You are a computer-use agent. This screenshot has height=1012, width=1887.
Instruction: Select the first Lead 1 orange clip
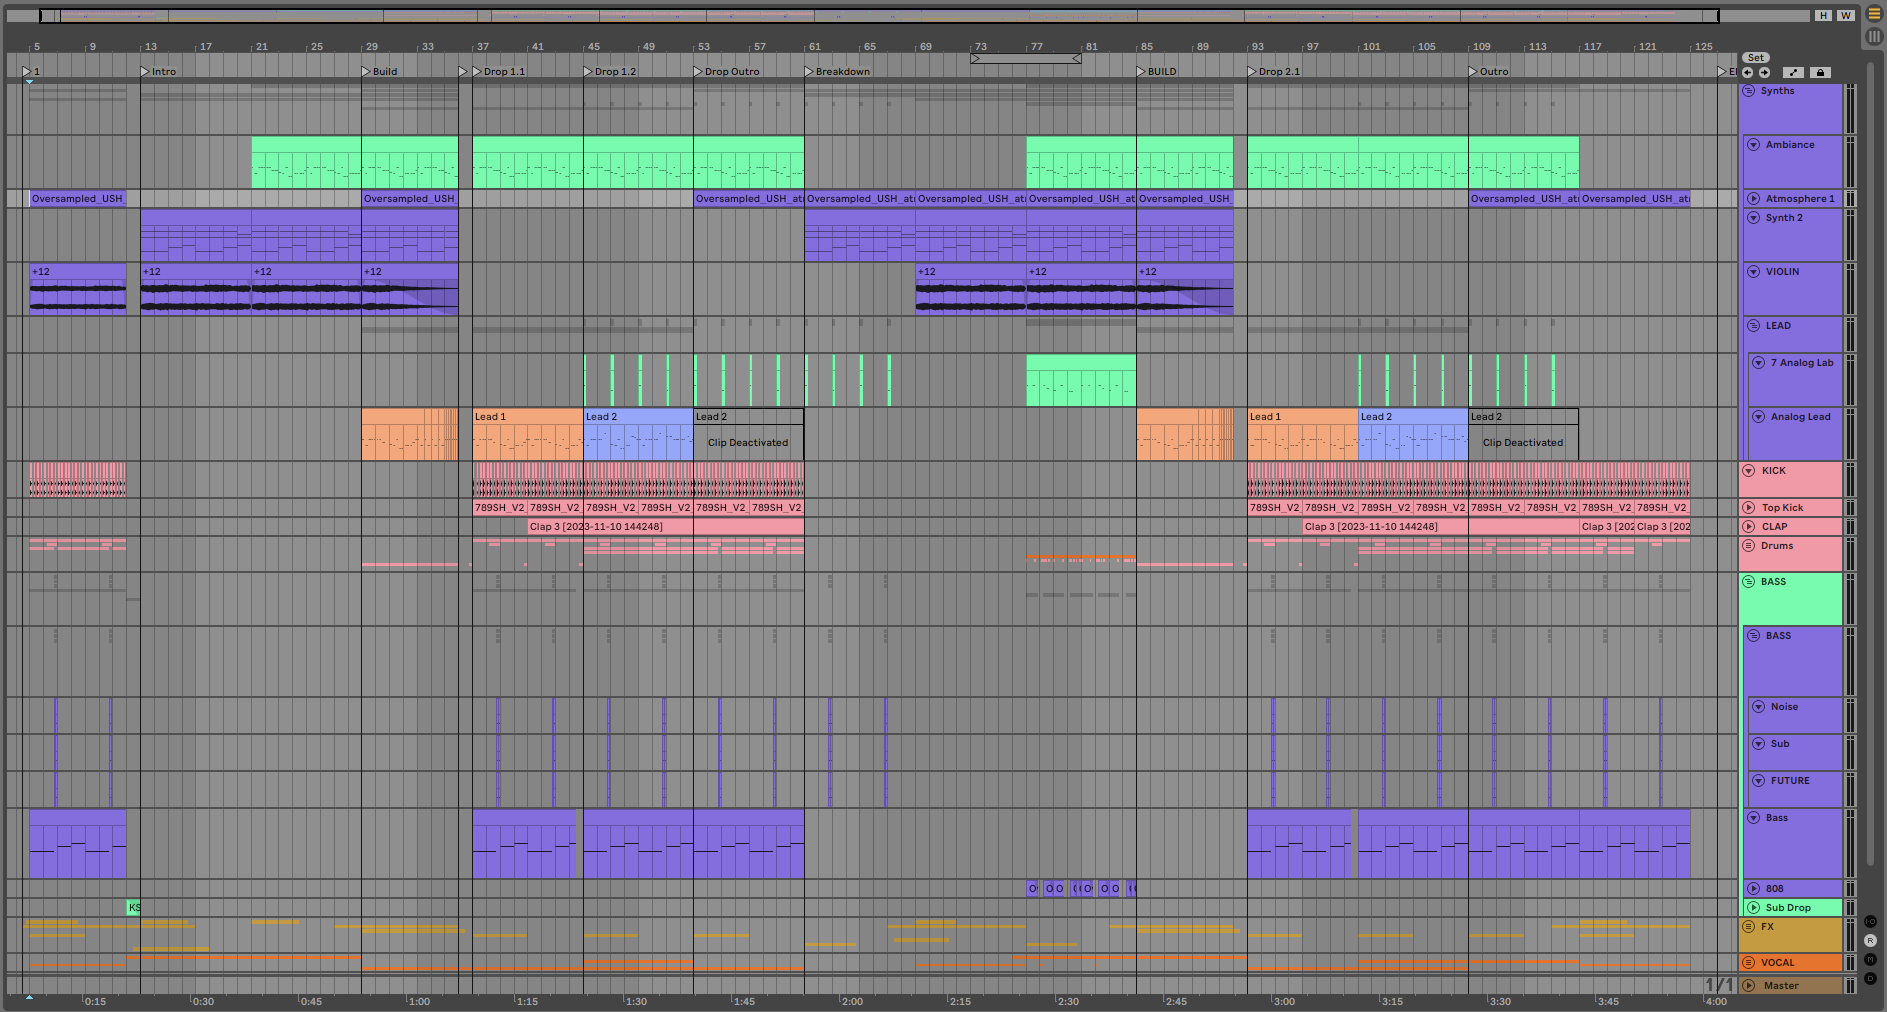(x=528, y=434)
